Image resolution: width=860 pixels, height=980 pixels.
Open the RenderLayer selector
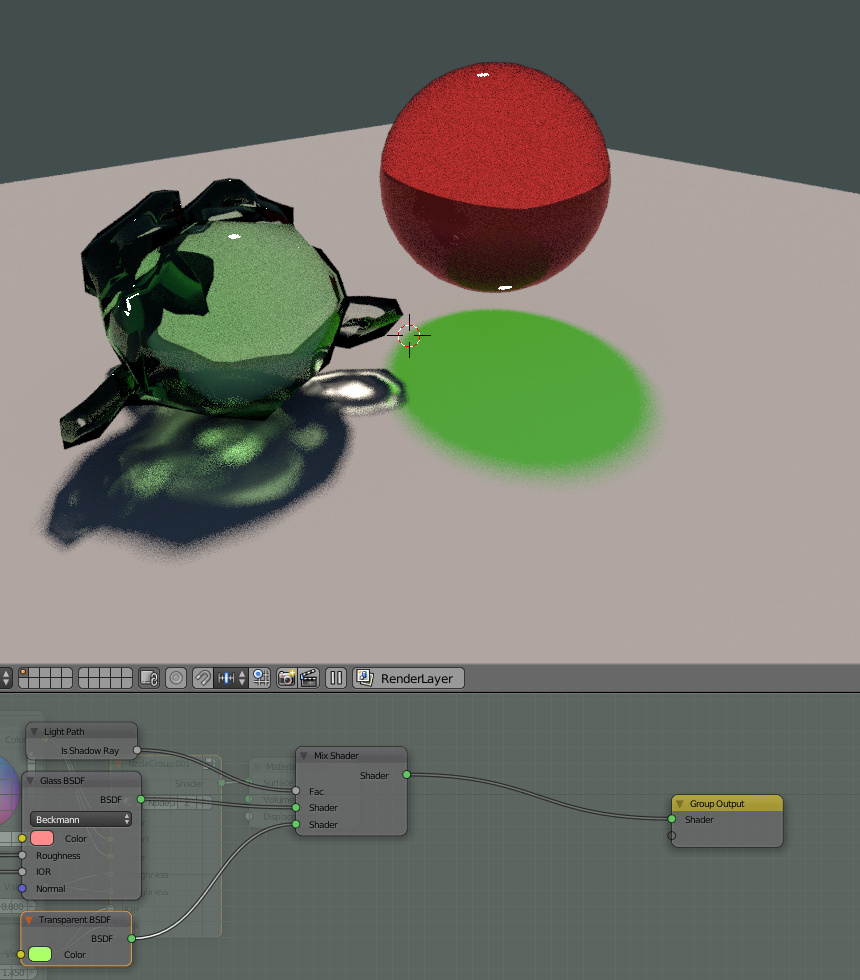(409, 678)
